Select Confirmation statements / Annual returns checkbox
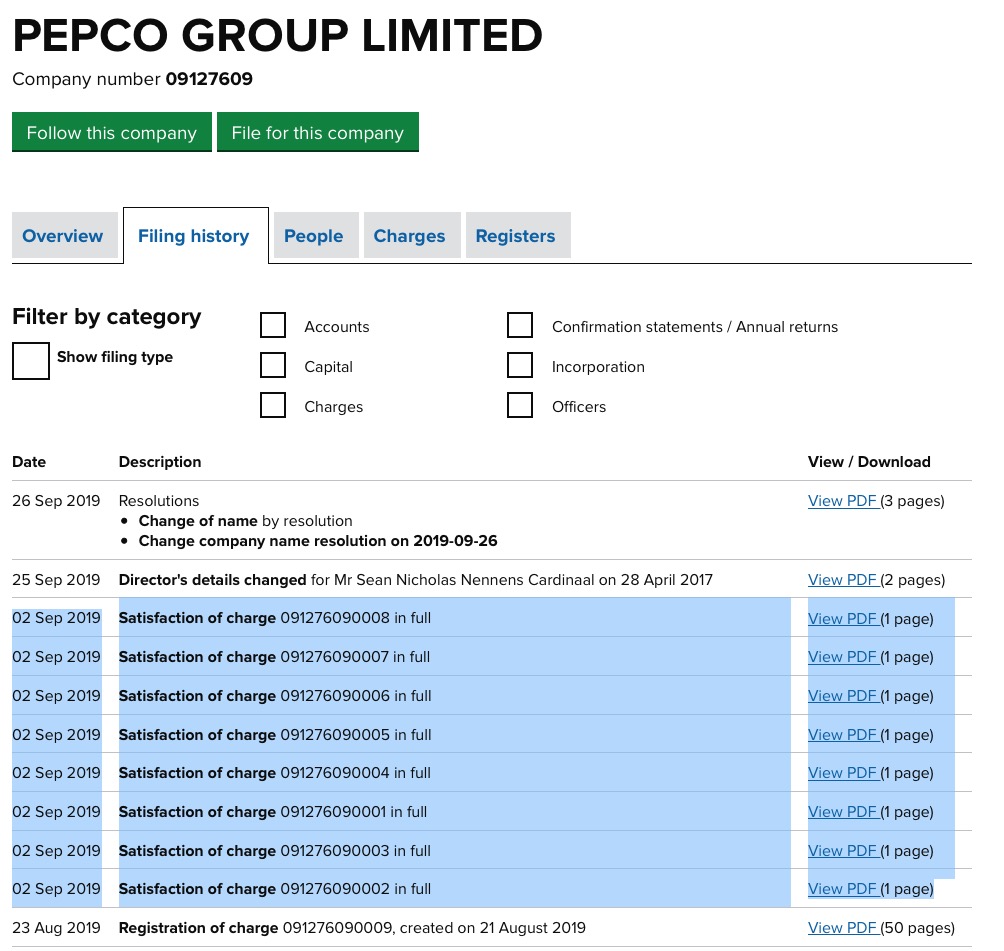The width and height of the screenshot is (1004, 951). click(x=520, y=326)
